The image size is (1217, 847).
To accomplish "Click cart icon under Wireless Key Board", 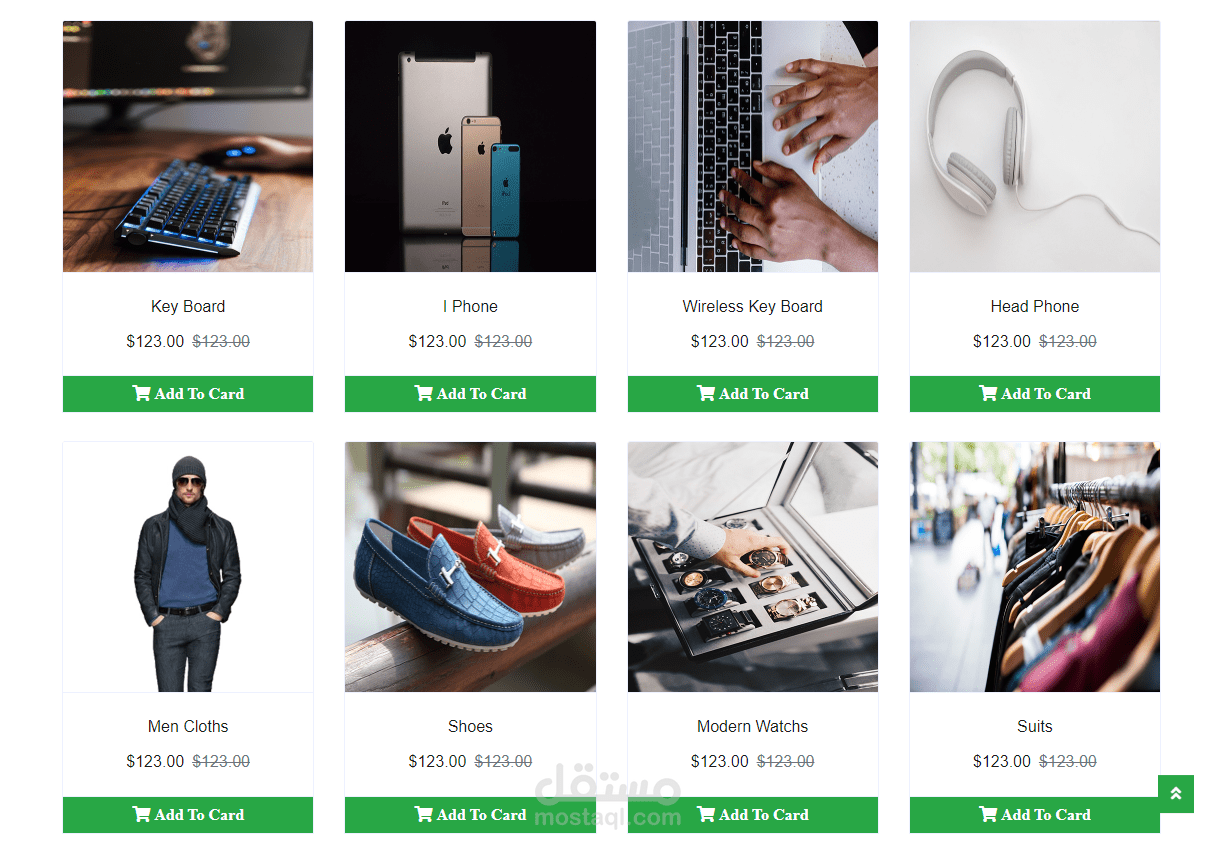I will (x=706, y=394).
